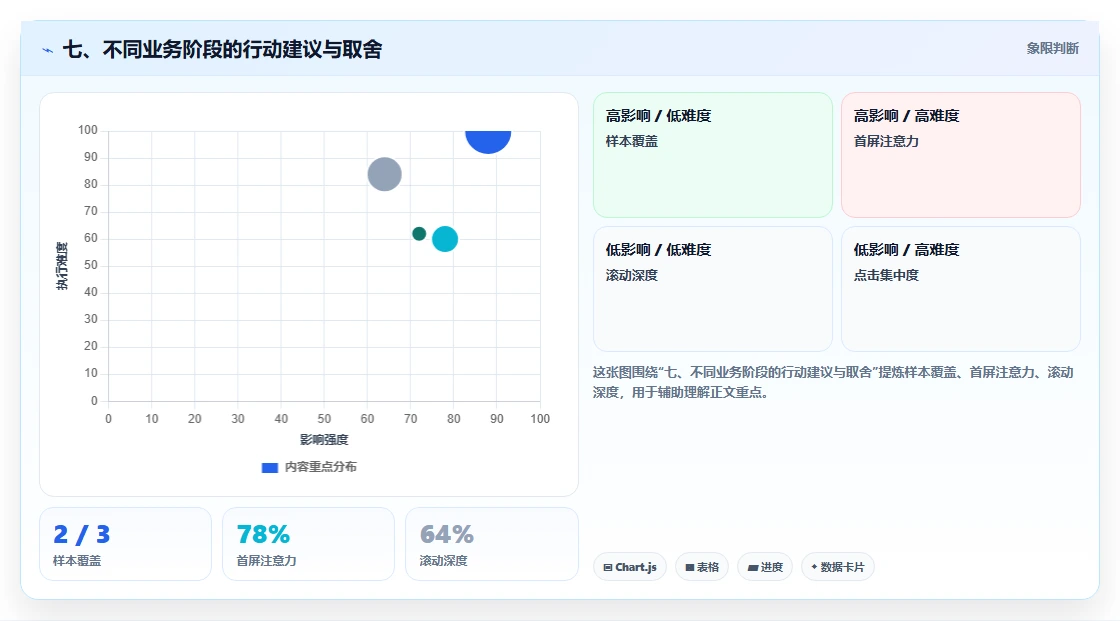Click the 滚动深度 text in quadrant card
1120x621 pixels.
tap(631, 275)
